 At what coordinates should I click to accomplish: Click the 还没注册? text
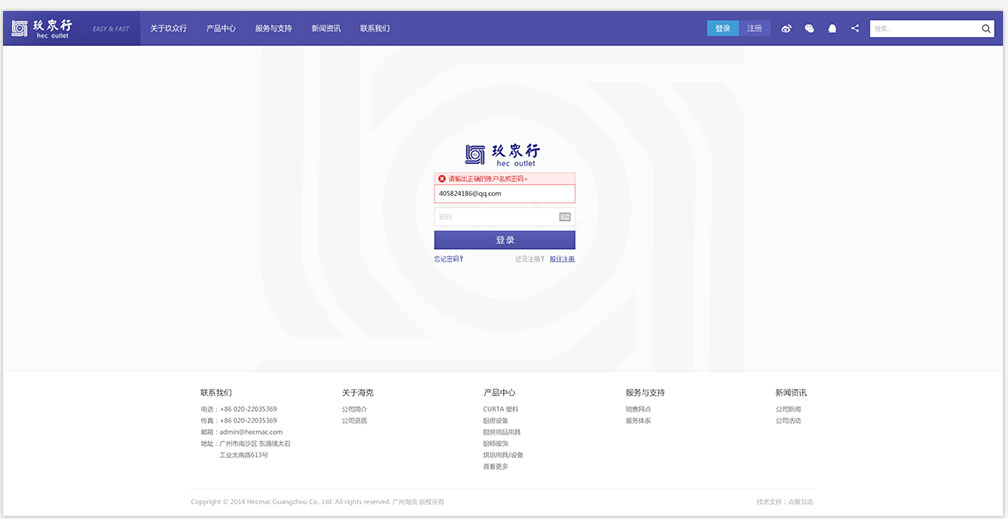[x=530, y=259]
